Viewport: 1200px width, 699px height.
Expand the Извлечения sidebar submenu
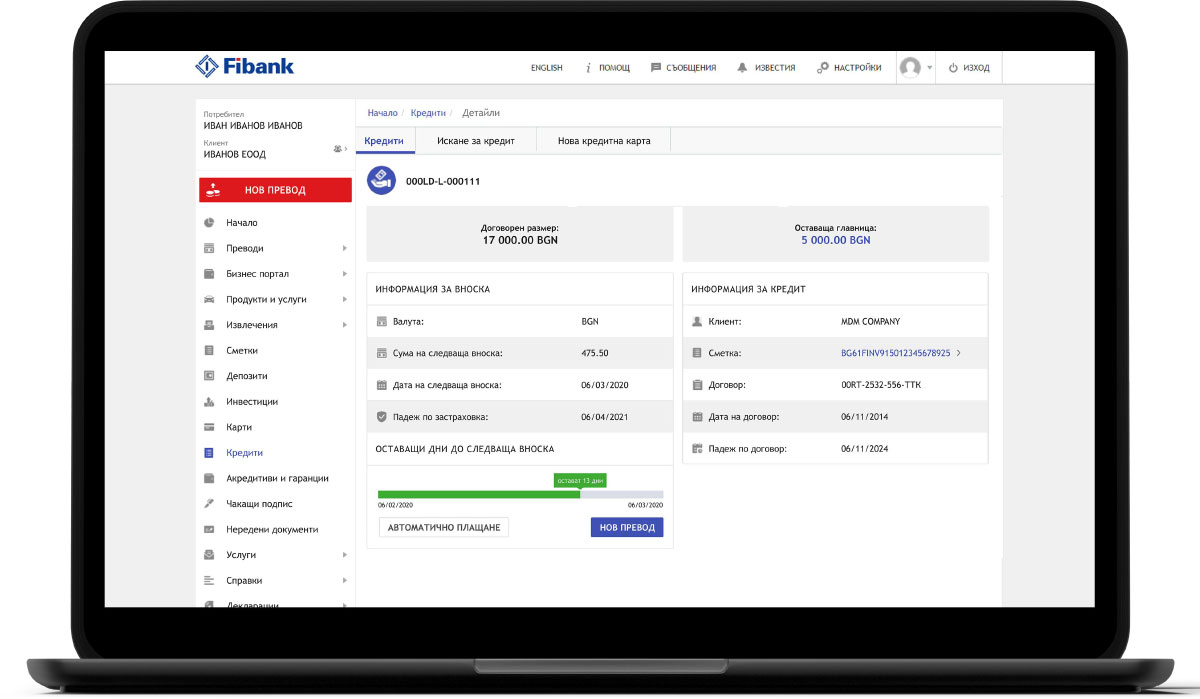[x=344, y=325]
